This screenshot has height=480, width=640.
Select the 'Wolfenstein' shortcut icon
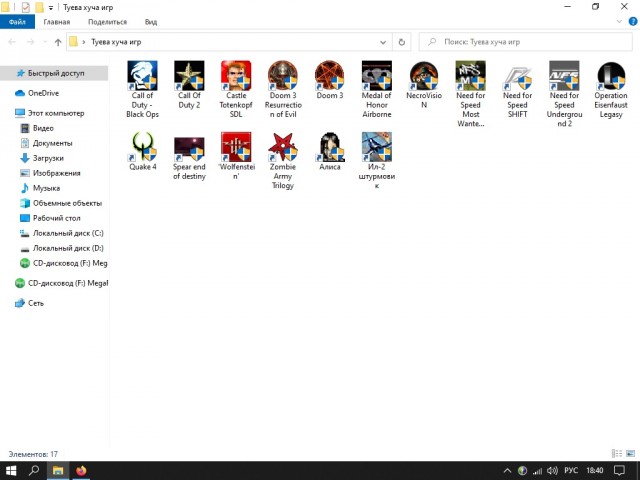[x=236, y=147]
